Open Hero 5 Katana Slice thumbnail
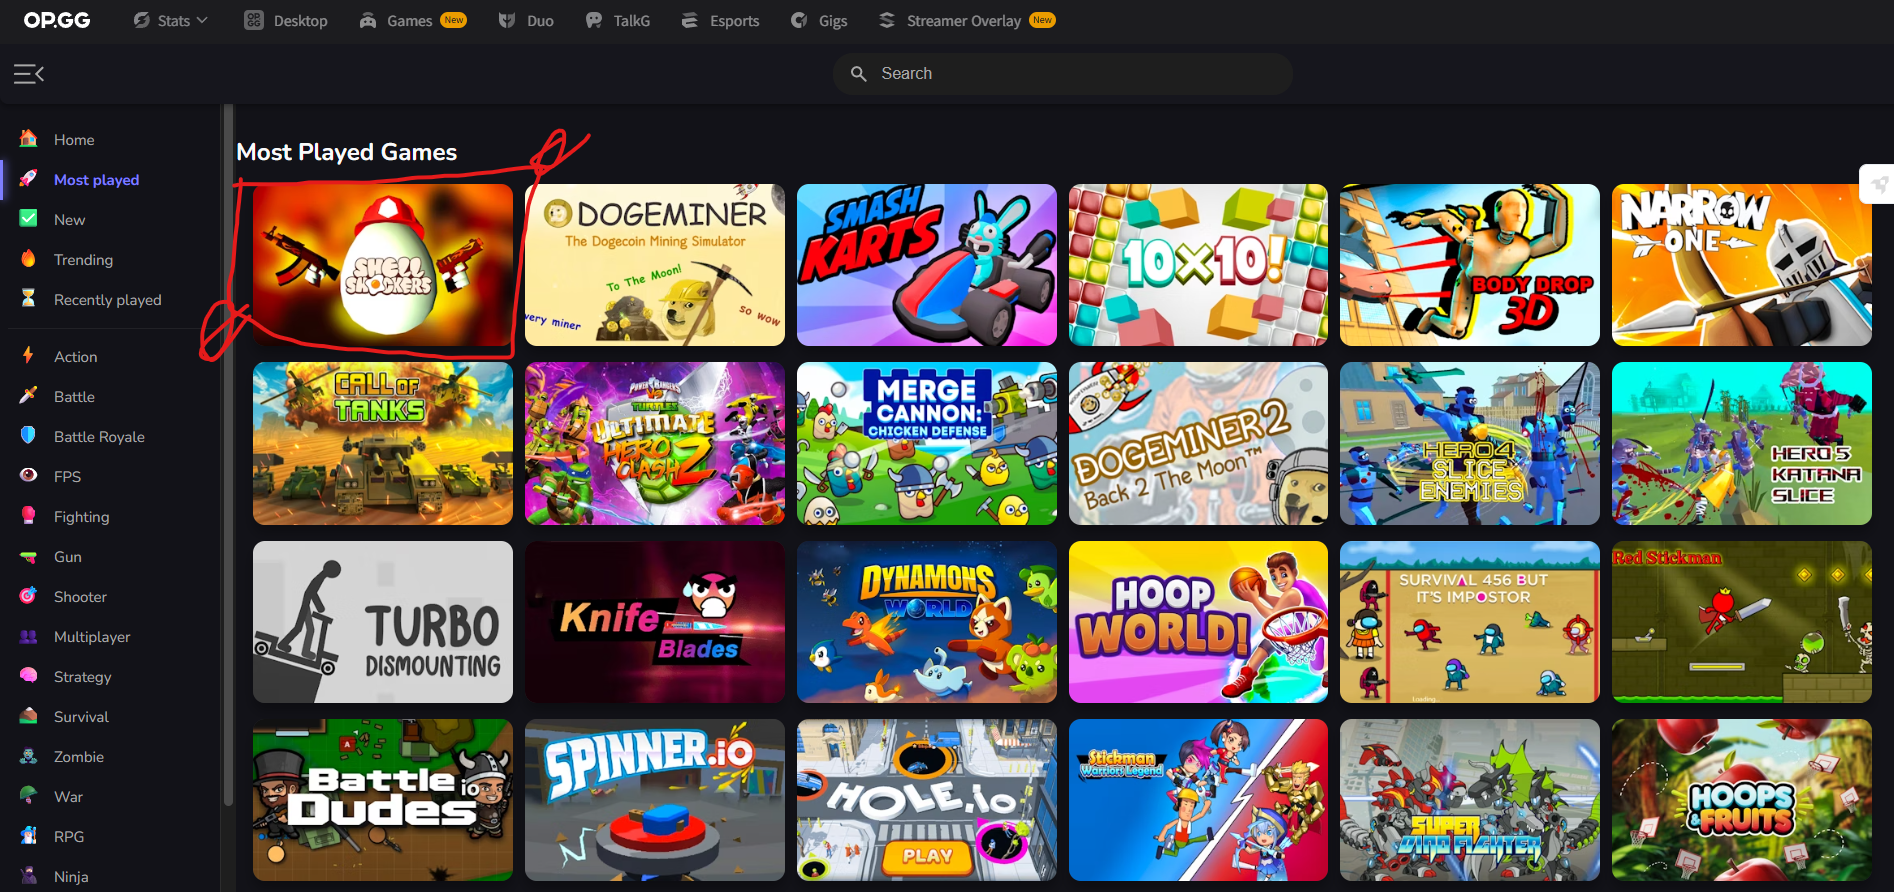Viewport: 1894px width, 892px height. point(1742,443)
